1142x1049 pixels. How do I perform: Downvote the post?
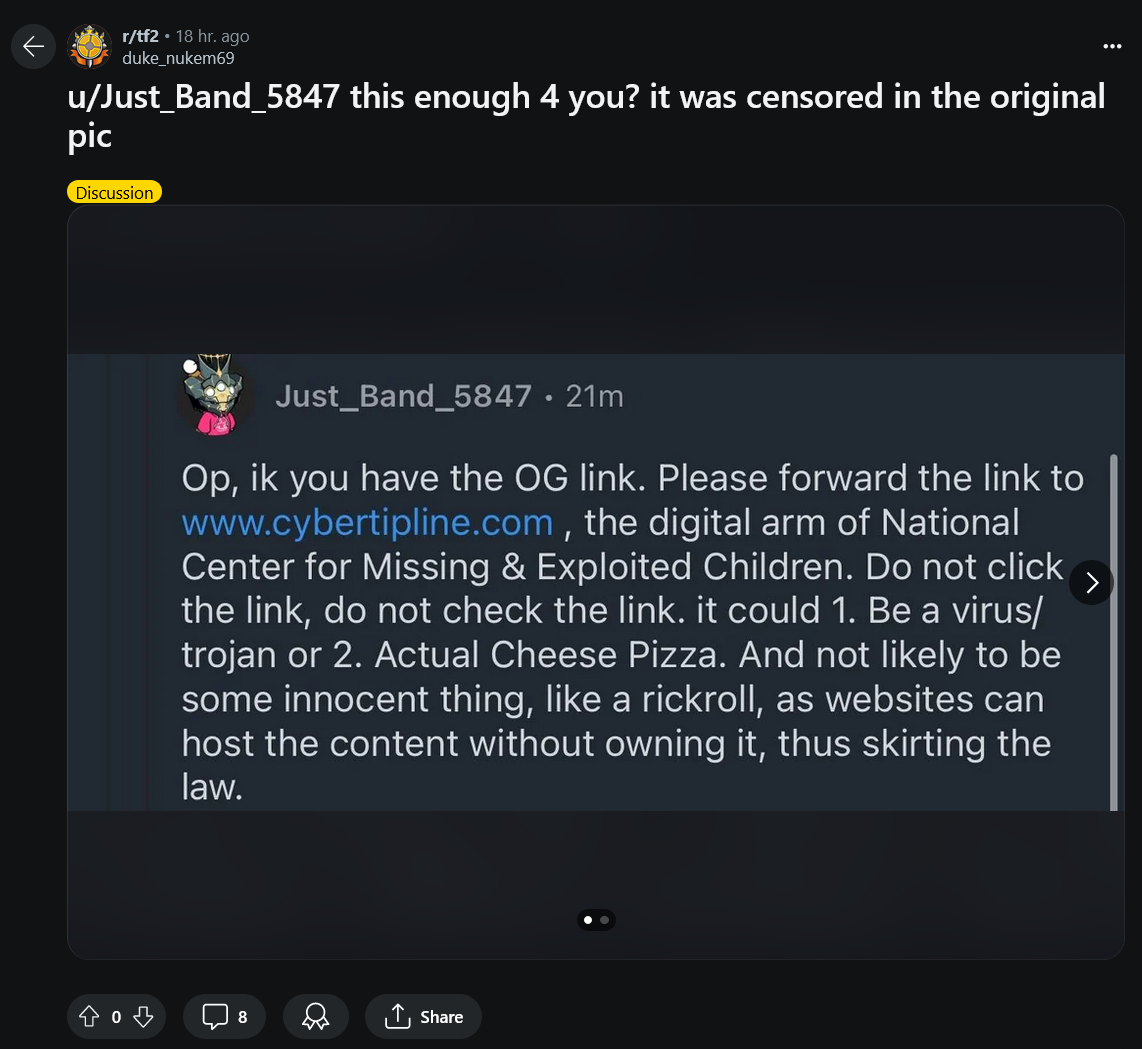click(143, 1016)
